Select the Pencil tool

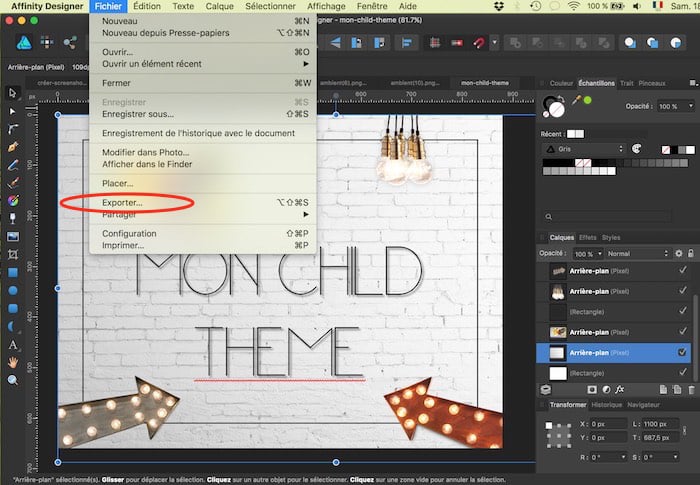pos(12,165)
